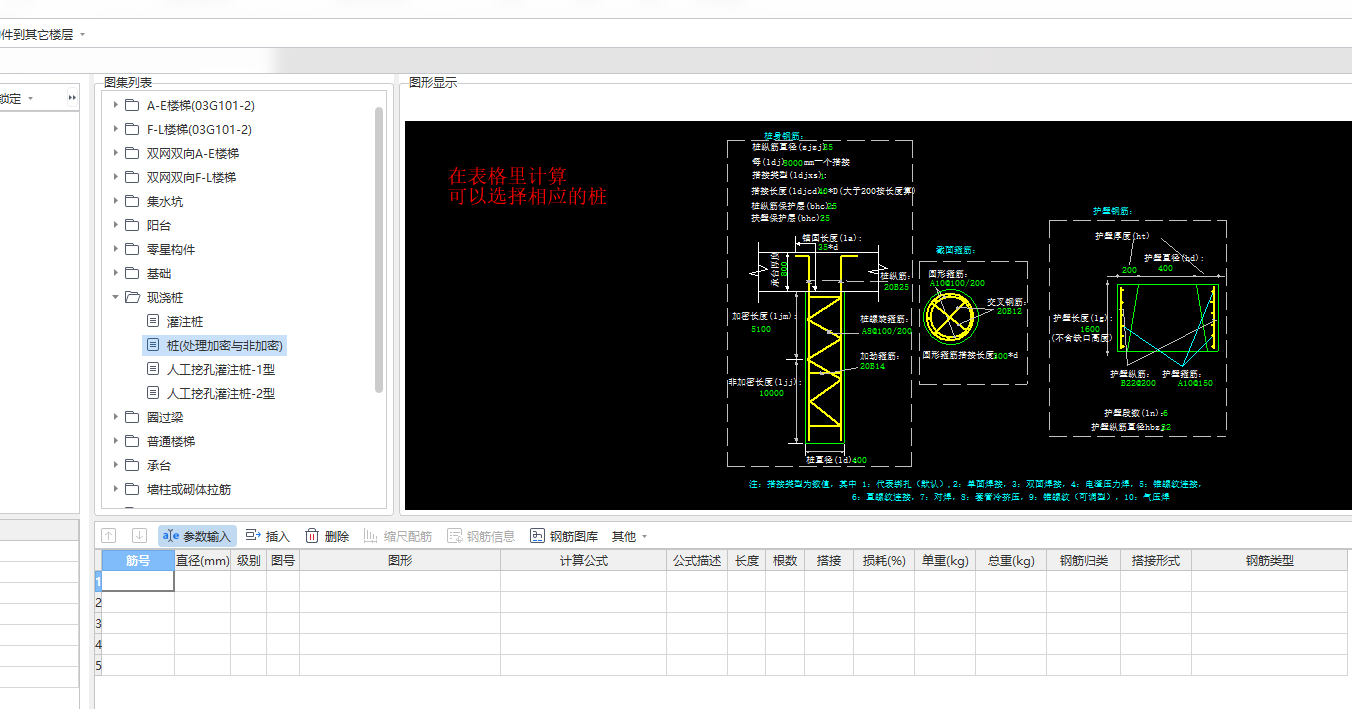Expand the 零星构件 folder
Viewport: 1352px width, 709px height.
pos(116,249)
